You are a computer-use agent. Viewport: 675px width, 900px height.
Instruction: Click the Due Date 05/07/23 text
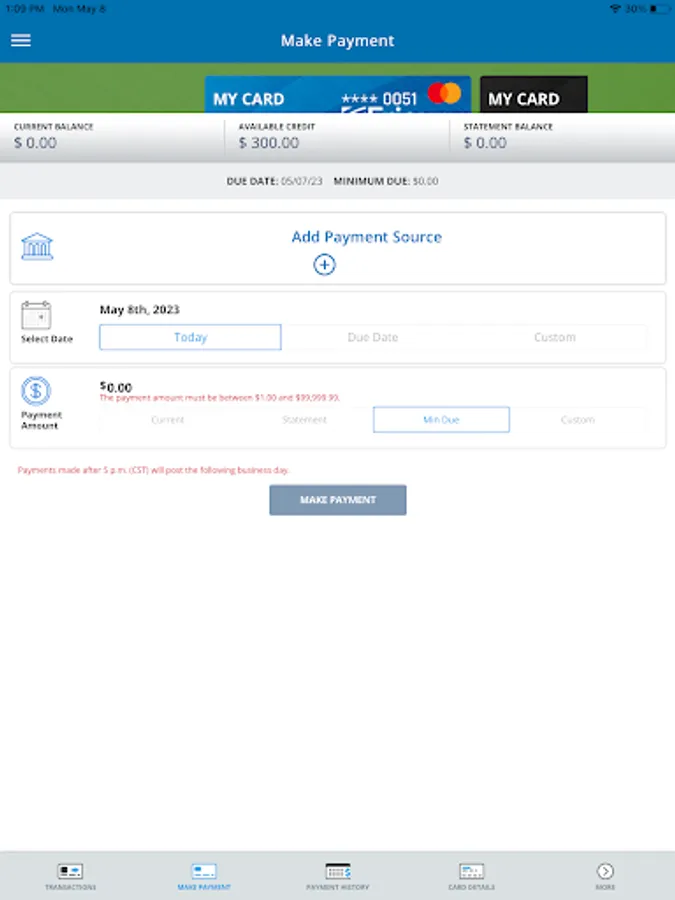click(x=274, y=181)
